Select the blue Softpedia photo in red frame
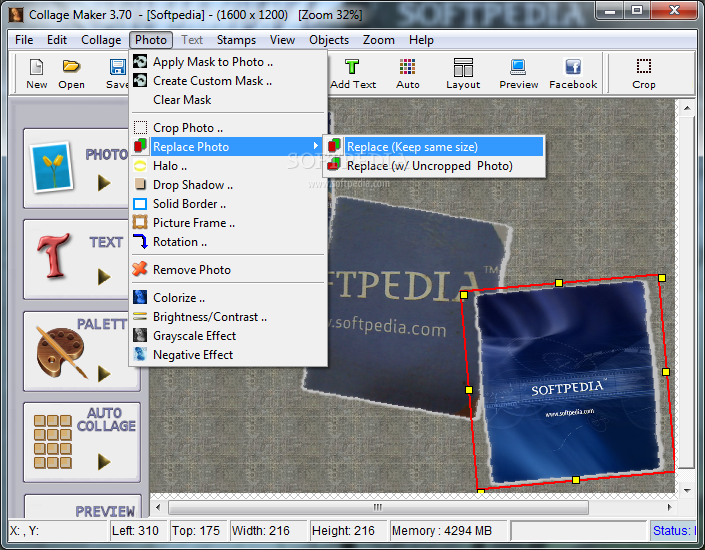 (x=567, y=383)
